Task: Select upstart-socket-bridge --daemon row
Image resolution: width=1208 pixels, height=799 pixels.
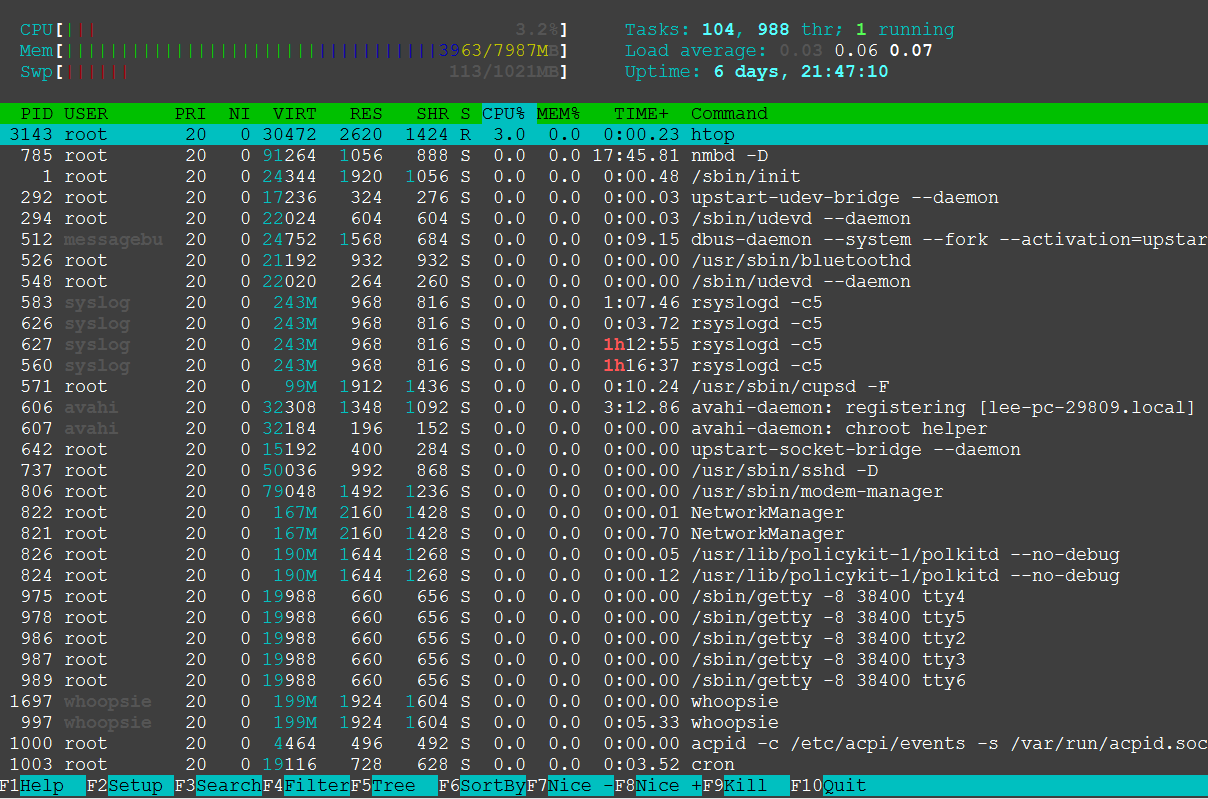Action: [604, 450]
